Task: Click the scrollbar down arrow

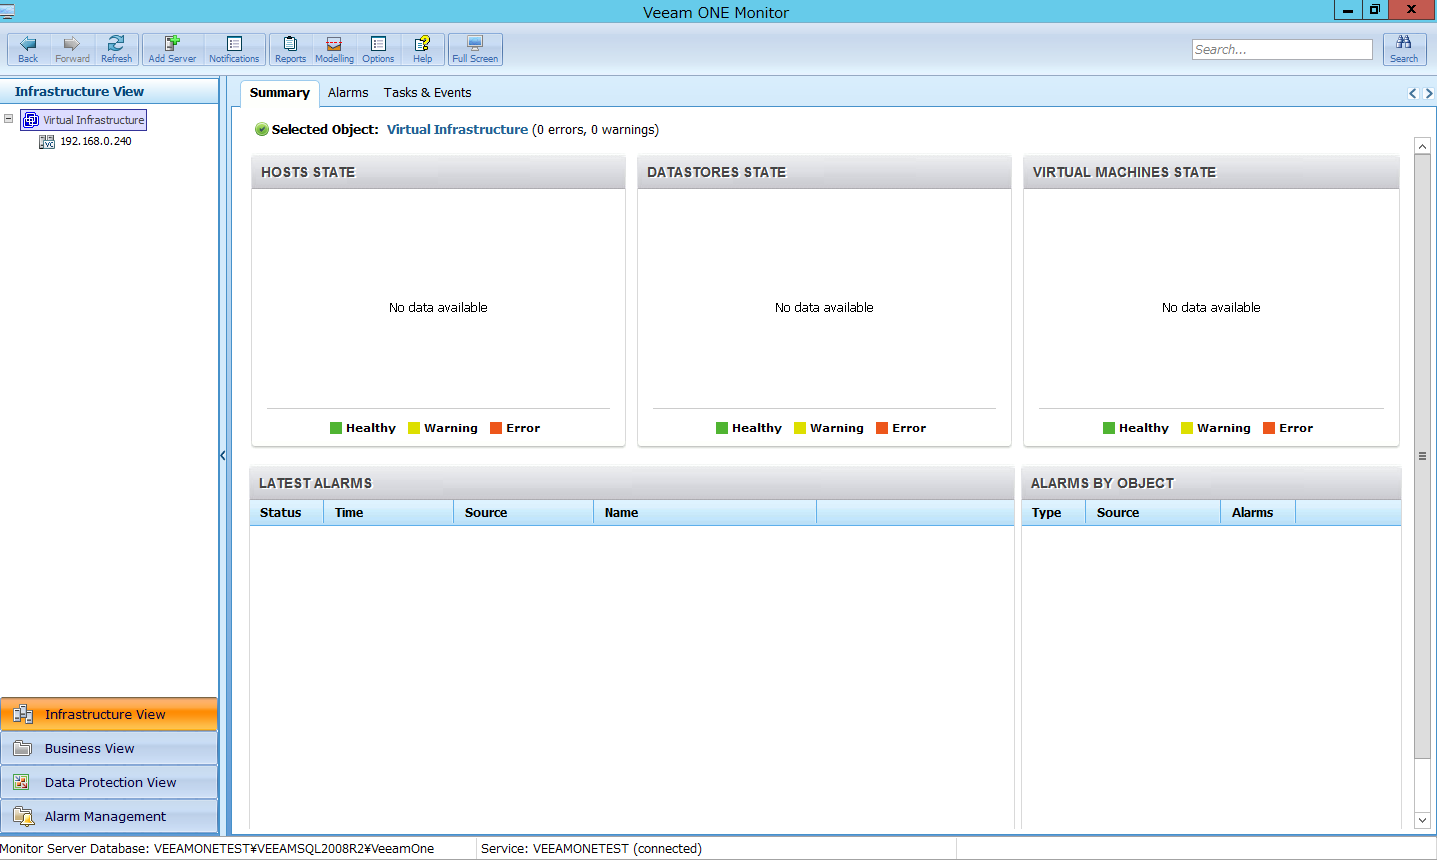Action: 1422,820
